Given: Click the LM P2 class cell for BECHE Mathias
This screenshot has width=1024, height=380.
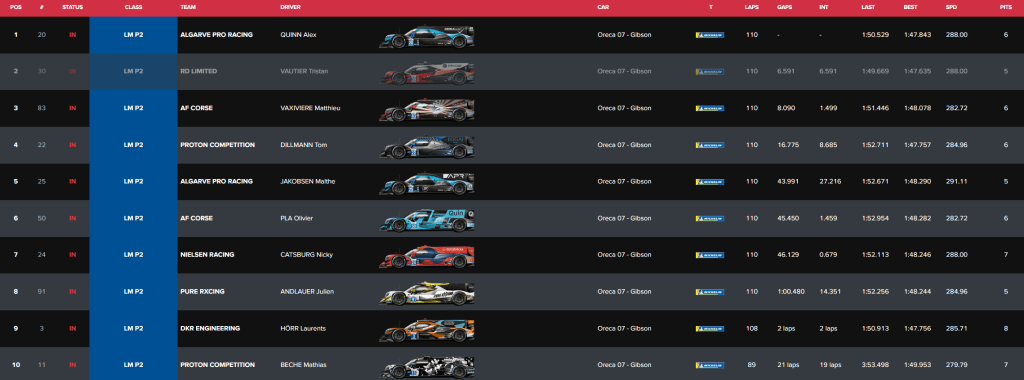Looking at the screenshot, I should [x=133, y=364].
